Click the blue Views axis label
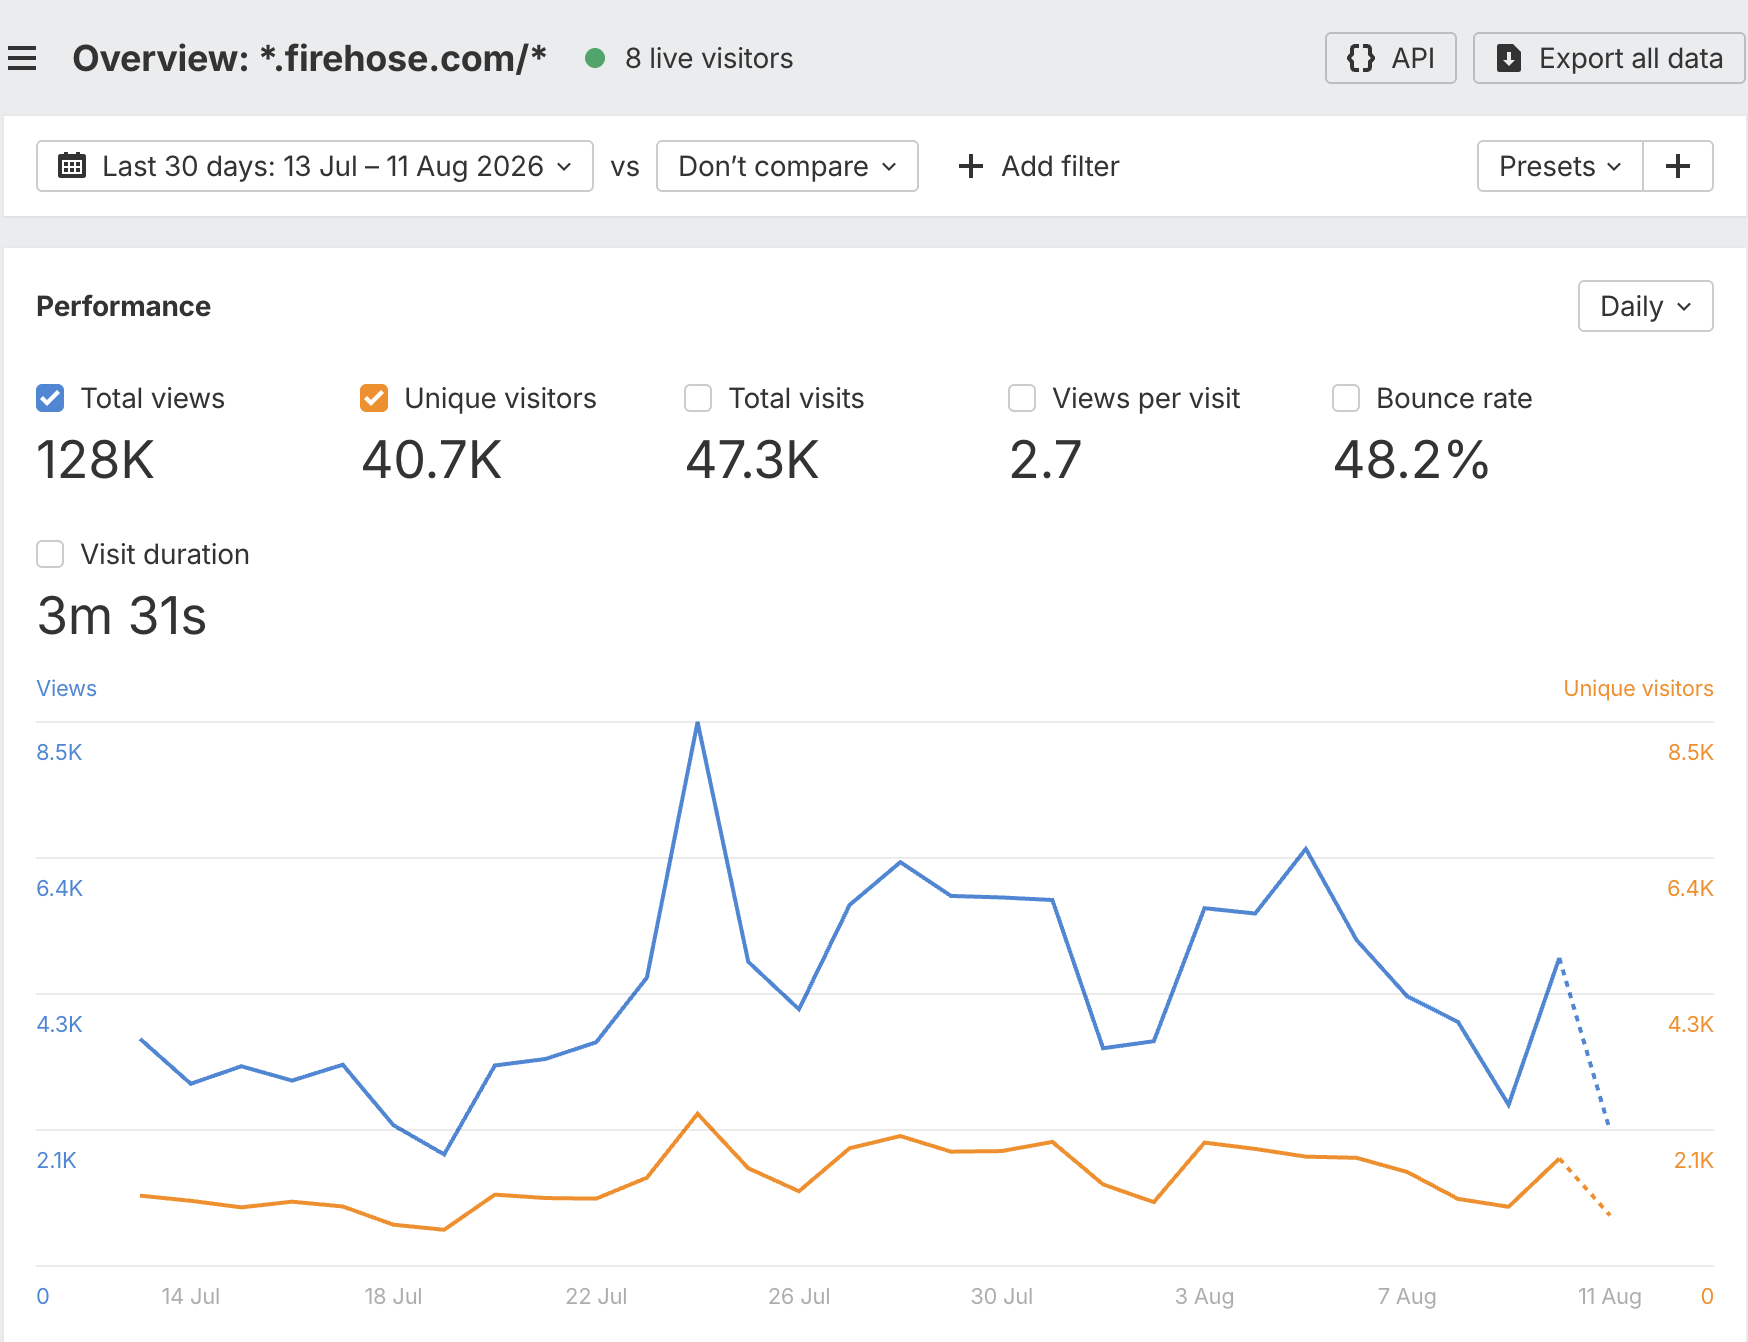Screen dimensions: 1748x1342 [66, 688]
